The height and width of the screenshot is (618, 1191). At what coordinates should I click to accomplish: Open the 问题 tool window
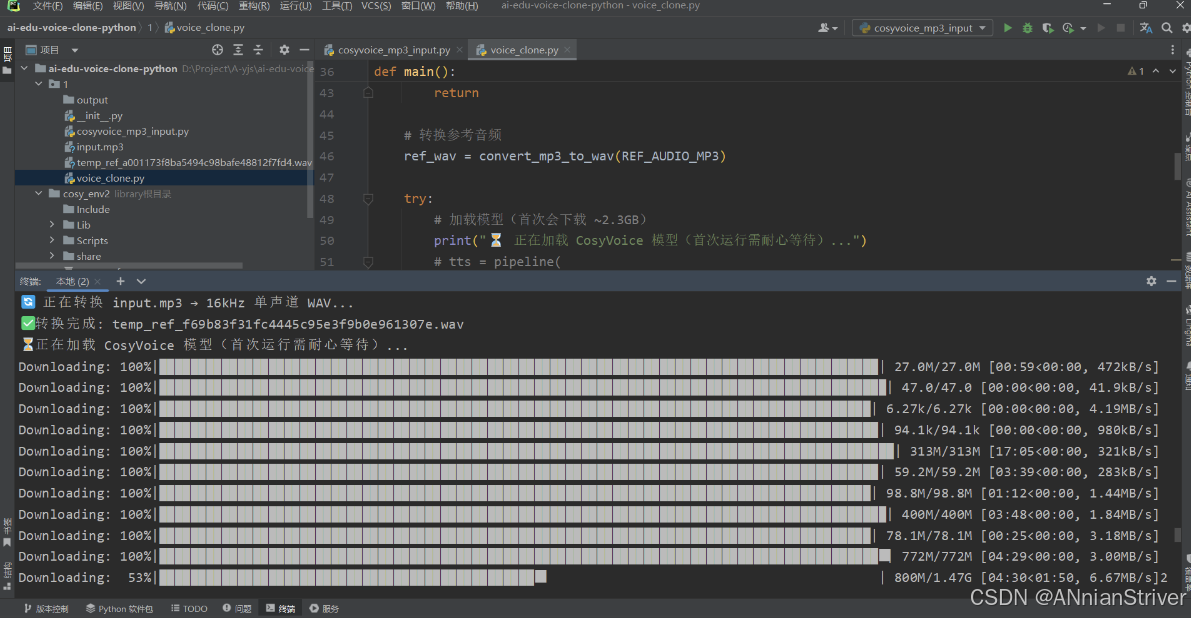point(237,609)
